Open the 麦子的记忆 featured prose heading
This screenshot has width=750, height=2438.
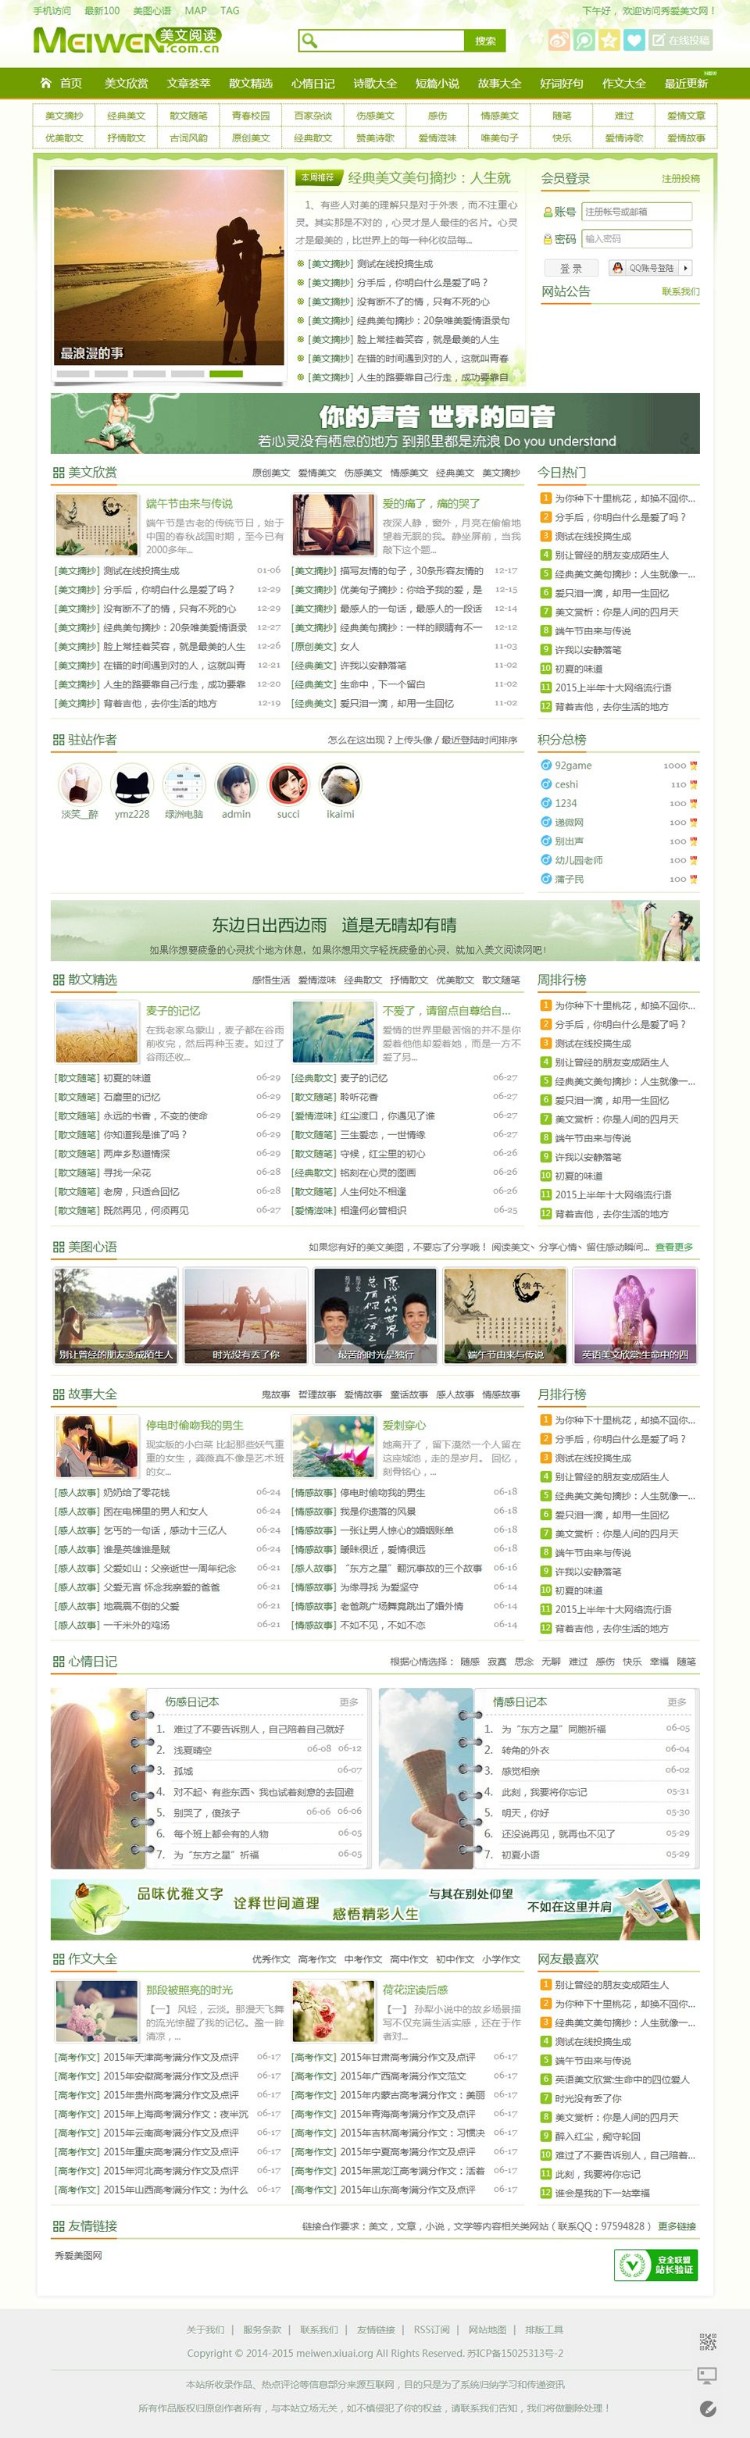[x=173, y=1010]
